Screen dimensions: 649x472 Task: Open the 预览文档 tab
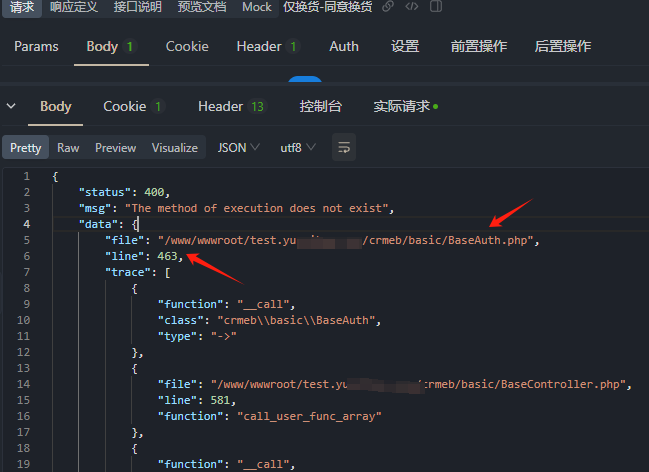(202, 7)
